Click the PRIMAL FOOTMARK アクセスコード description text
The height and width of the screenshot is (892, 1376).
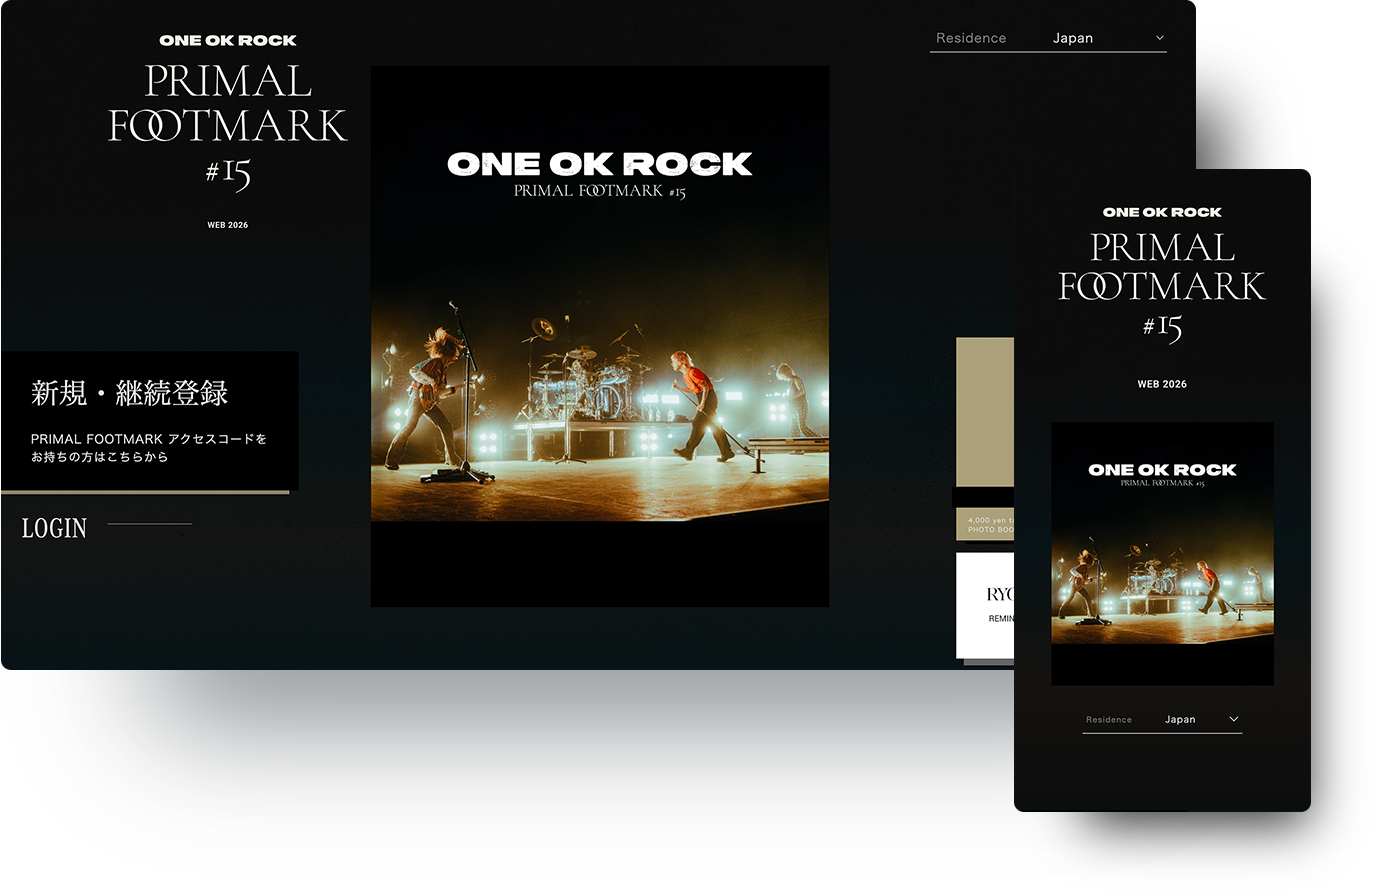(149, 448)
